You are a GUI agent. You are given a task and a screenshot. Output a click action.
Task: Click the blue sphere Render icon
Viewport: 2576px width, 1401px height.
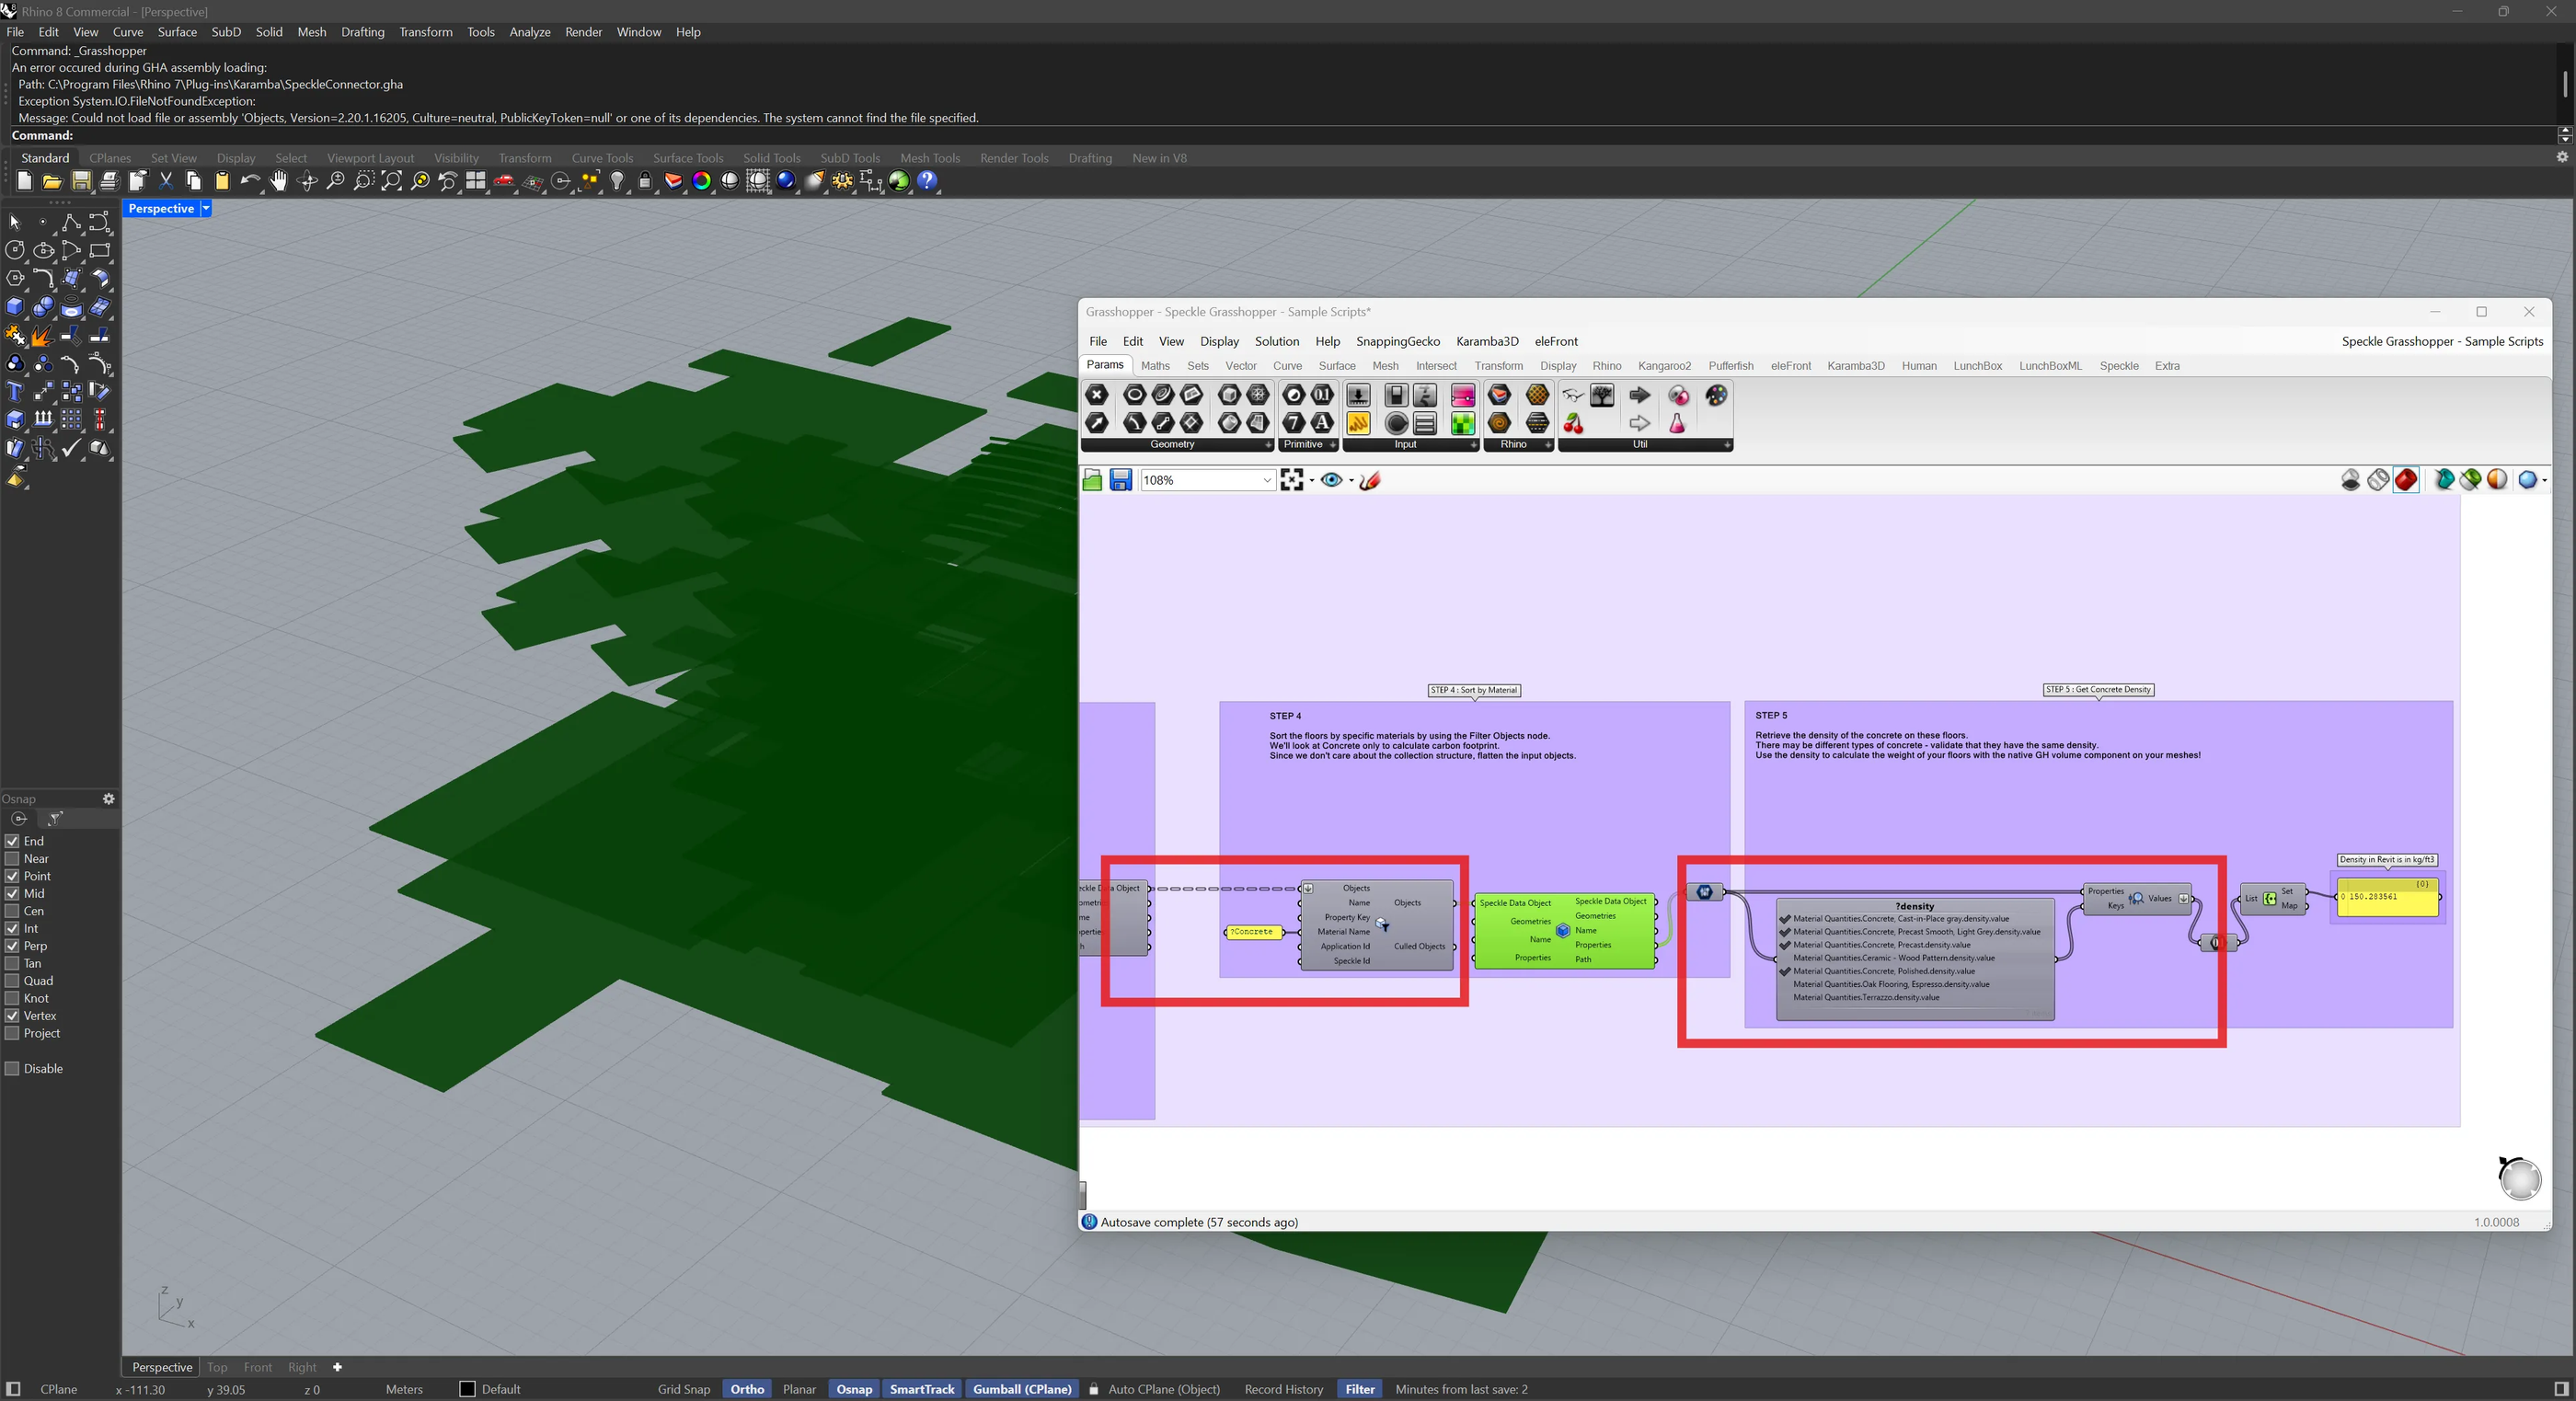pyautogui.click(x=786, y=181)
